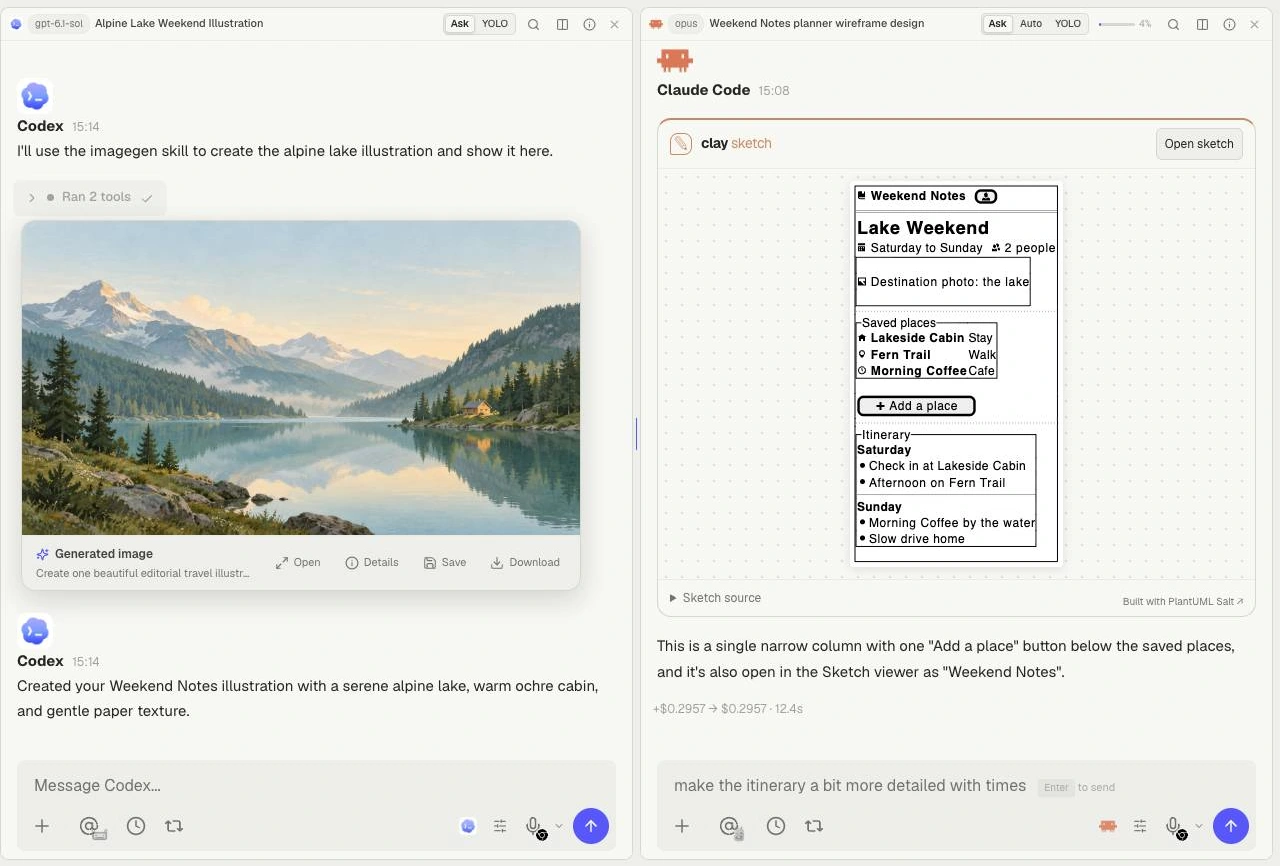The height and width of the screenshot is (866, 1280).
Task: Click microphone icon in Codex input bar
Action: (533, 826)
